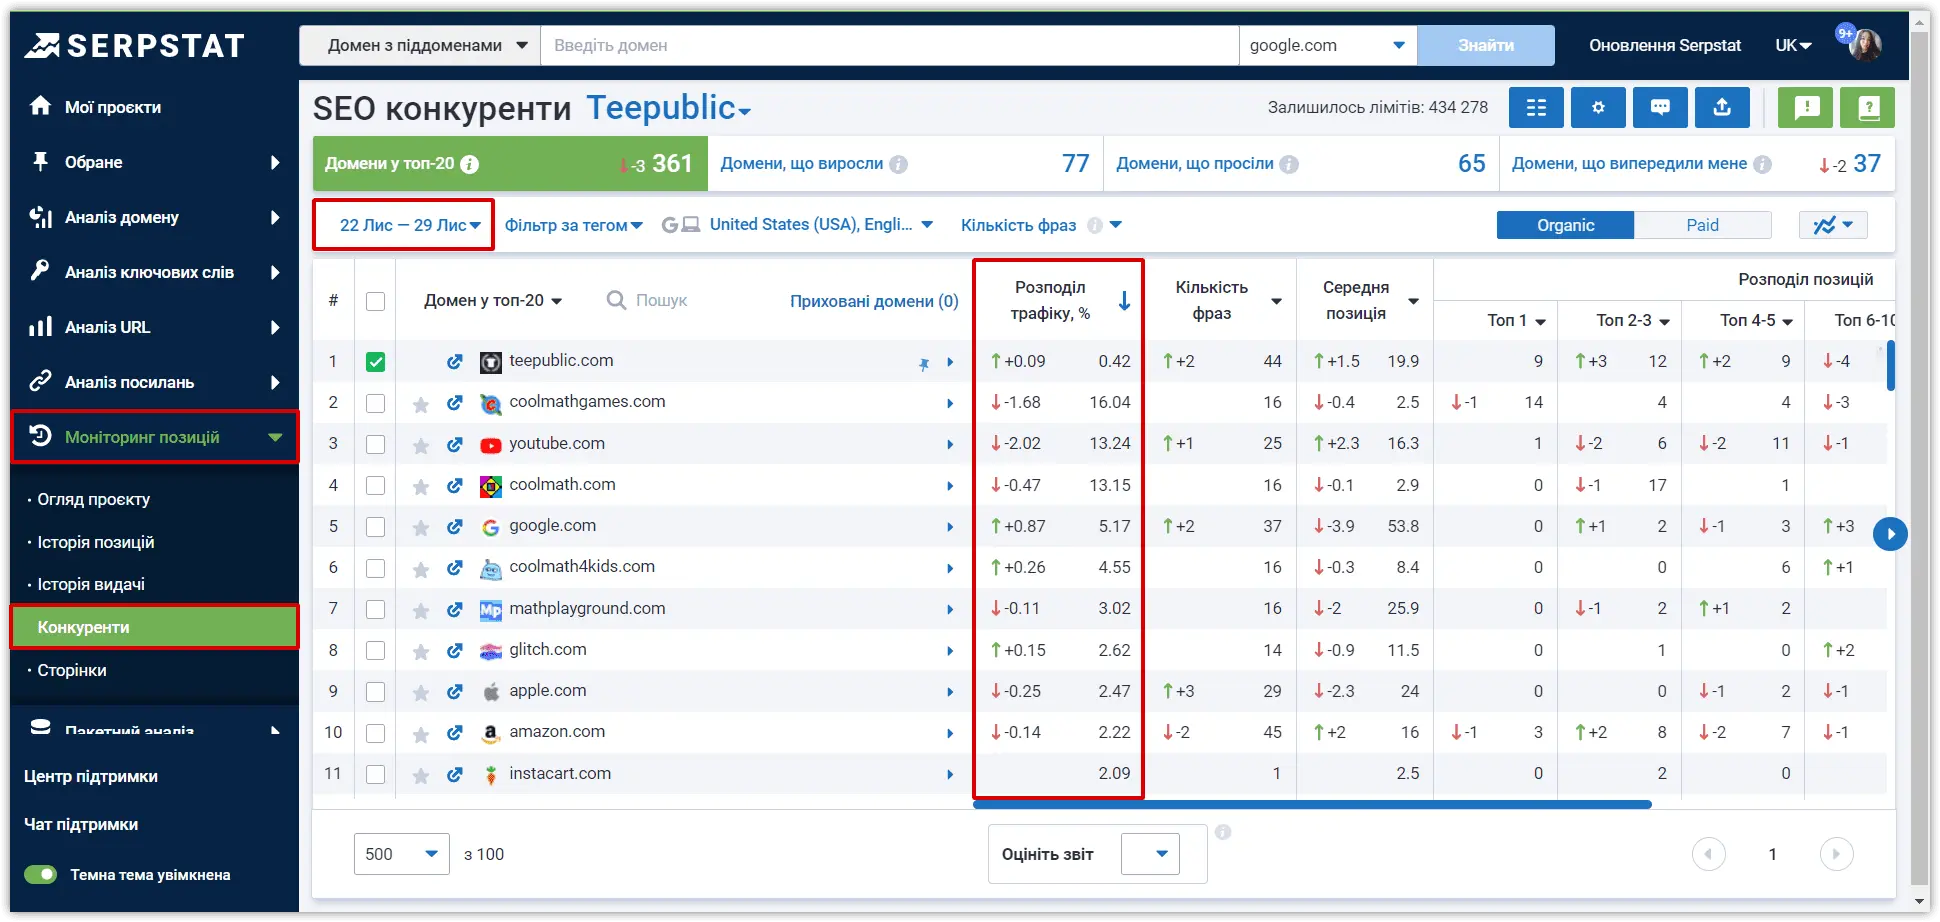This screenshot has width=1940, height=922.
Task: Click the green help book icon
Action: [1868, 108]
